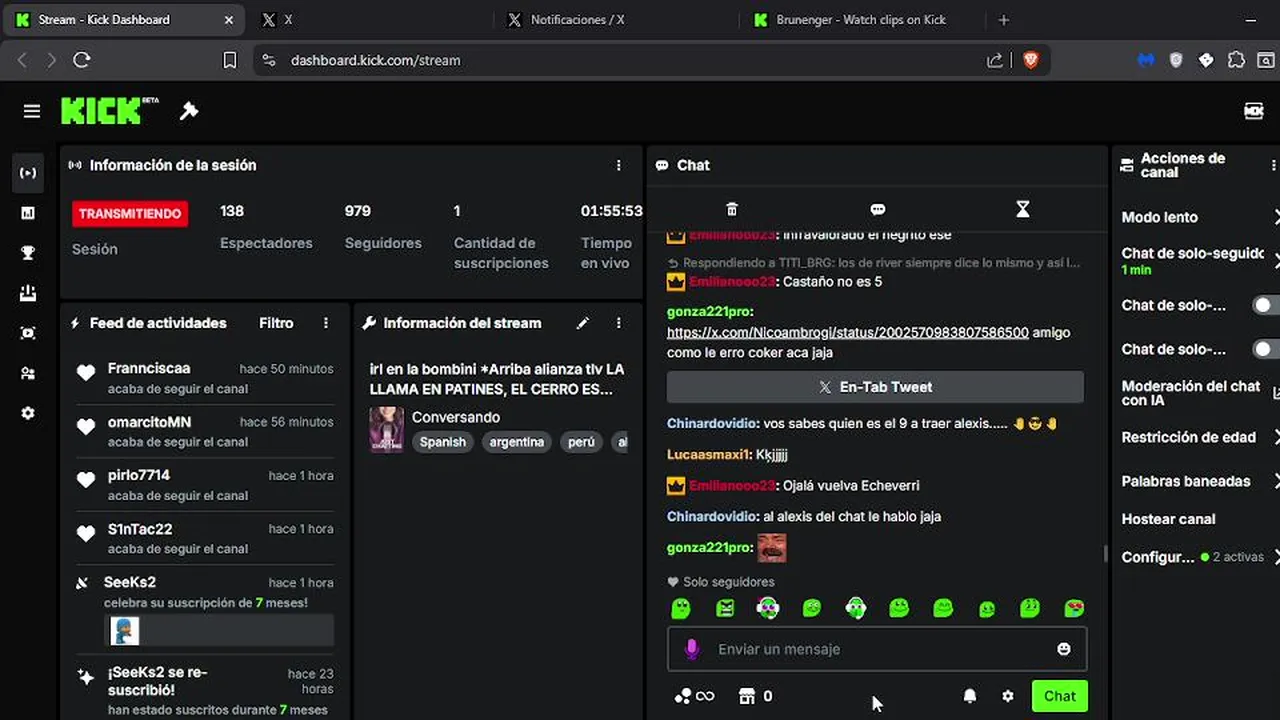This screenshot has height=720, width=1280.
Task: Click the emote image posted by gonza221pro
Action: point(771,548)
